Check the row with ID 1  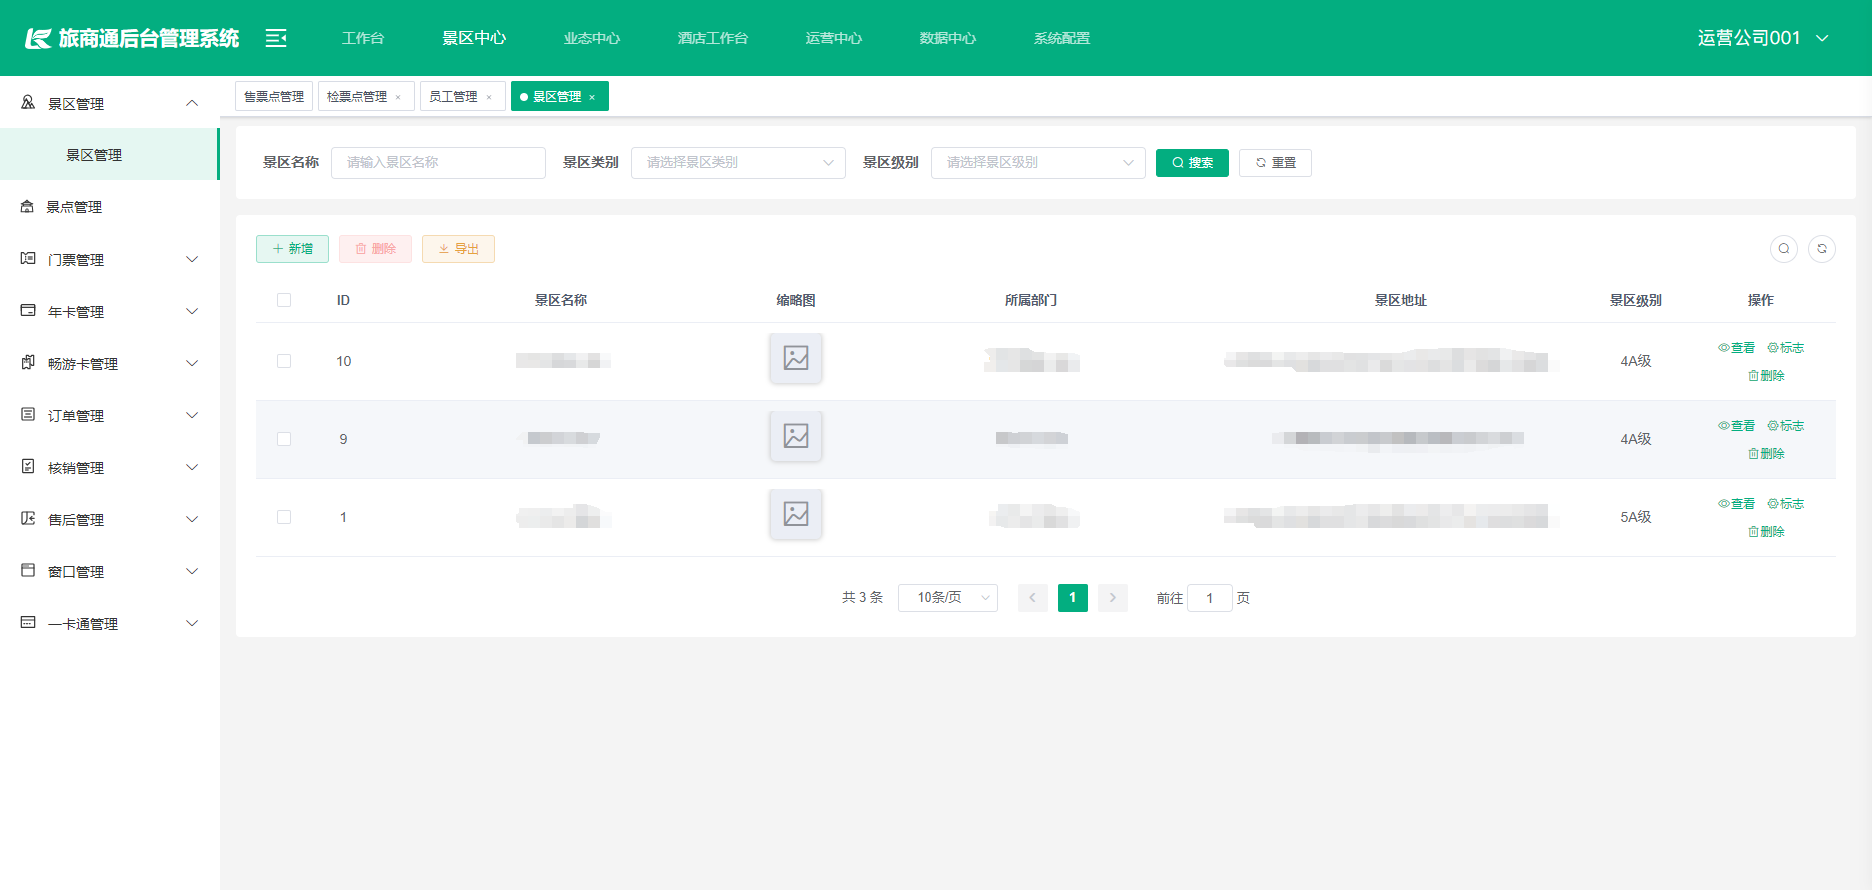pyautogui.click(x=284, y=517)
